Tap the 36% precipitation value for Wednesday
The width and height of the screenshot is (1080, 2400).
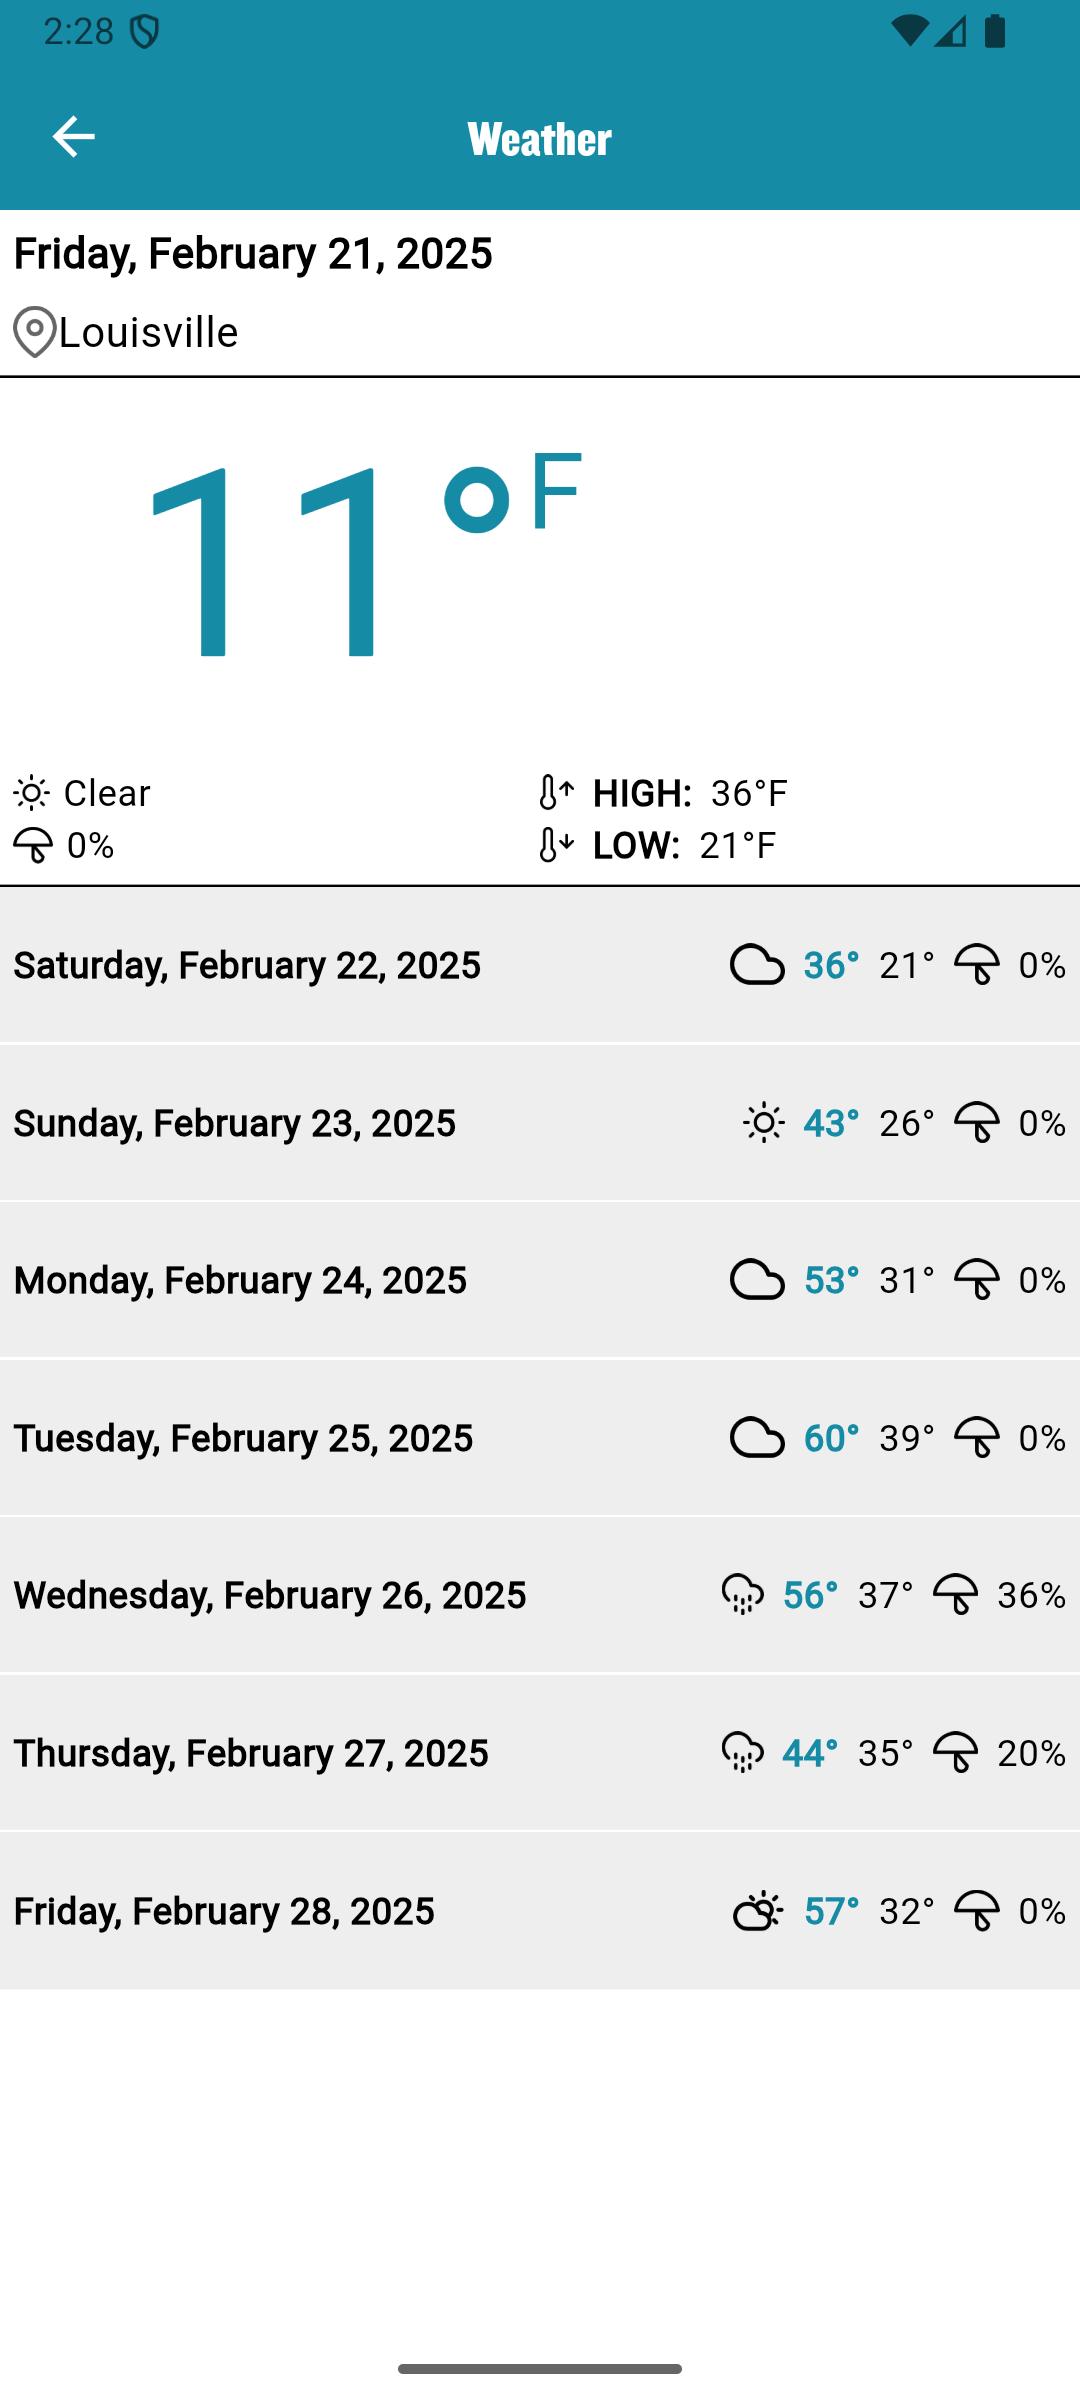[x=1031, y=1595]
